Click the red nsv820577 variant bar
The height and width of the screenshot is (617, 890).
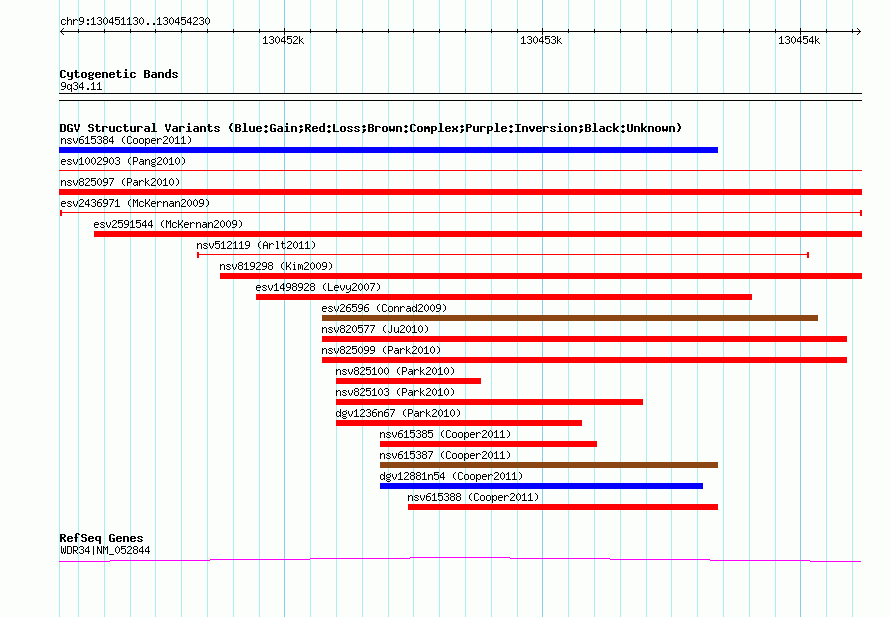point(584,339)
